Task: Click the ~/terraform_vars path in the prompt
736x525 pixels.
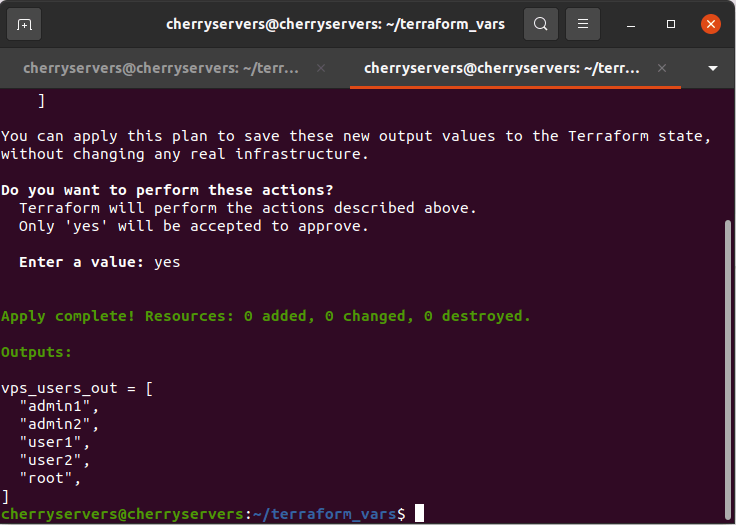Action: [324, 513]
